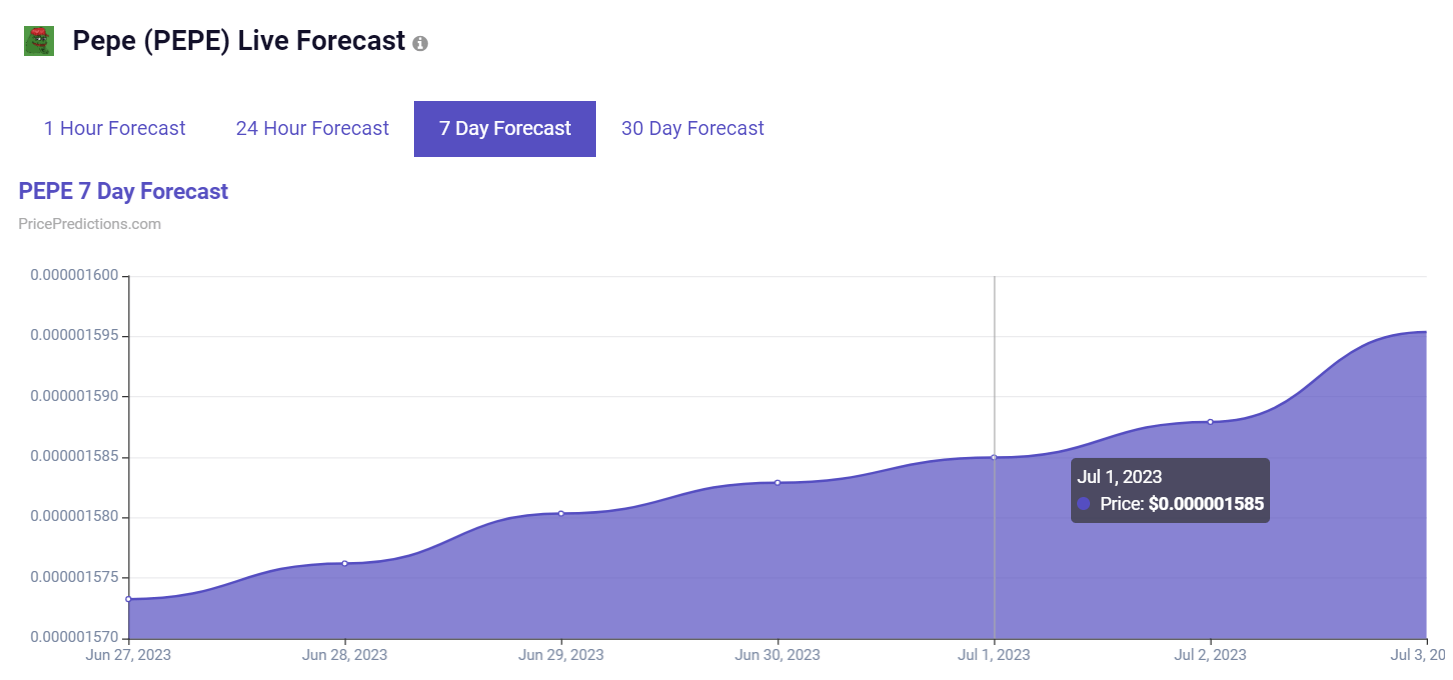Click the price tooltip's purple series dot

[1084, 504]
